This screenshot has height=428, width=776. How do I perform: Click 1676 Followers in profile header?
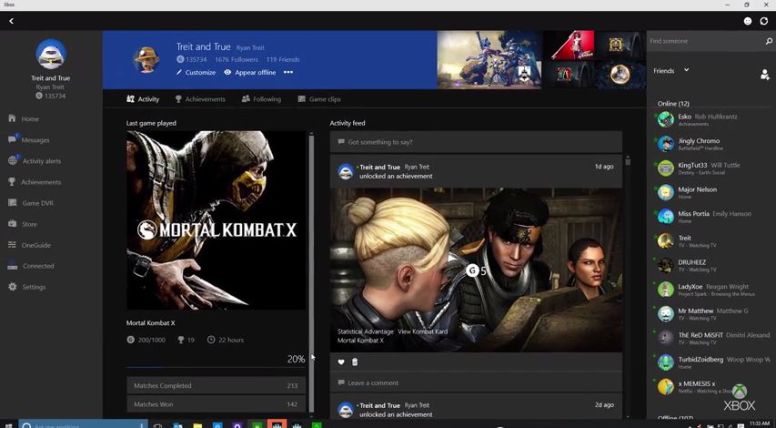click(236, 59)
